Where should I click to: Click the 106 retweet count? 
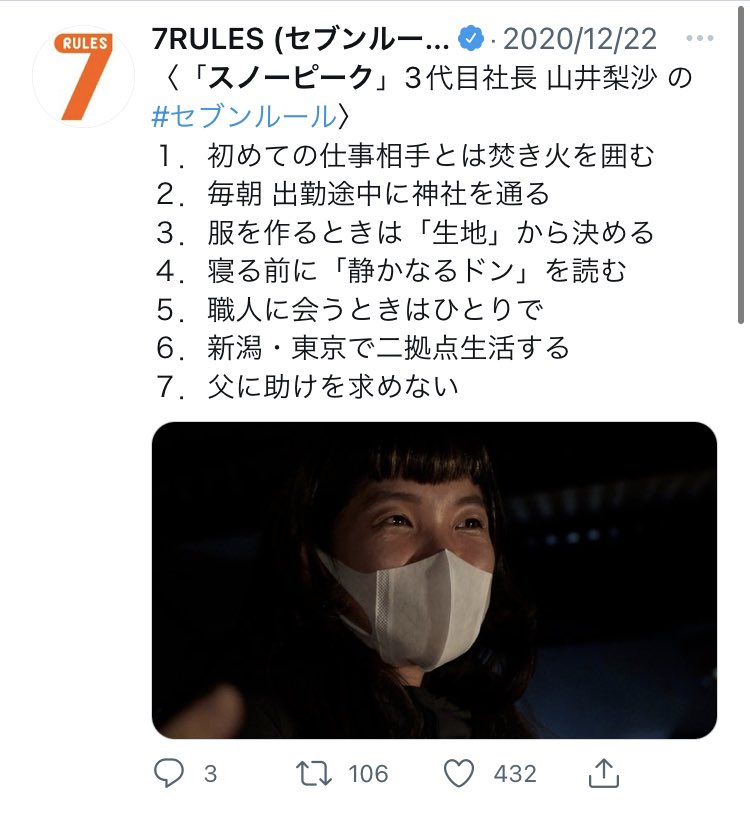[368, 774]
